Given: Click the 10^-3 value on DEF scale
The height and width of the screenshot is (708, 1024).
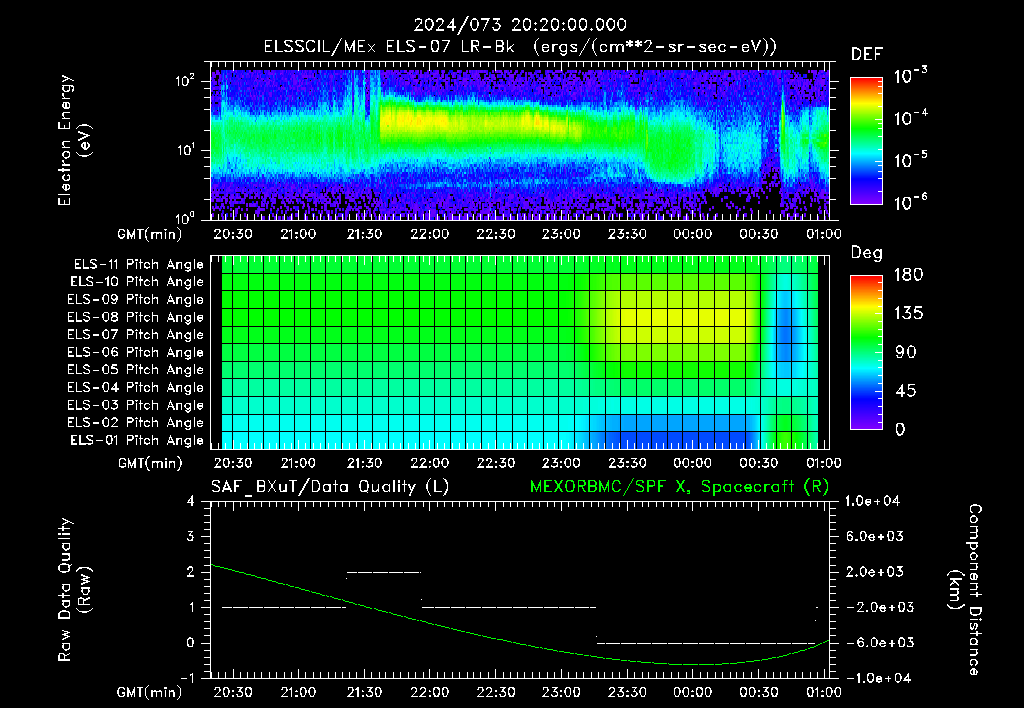Looking at the screenshot, I should click(x=911, y=74).
